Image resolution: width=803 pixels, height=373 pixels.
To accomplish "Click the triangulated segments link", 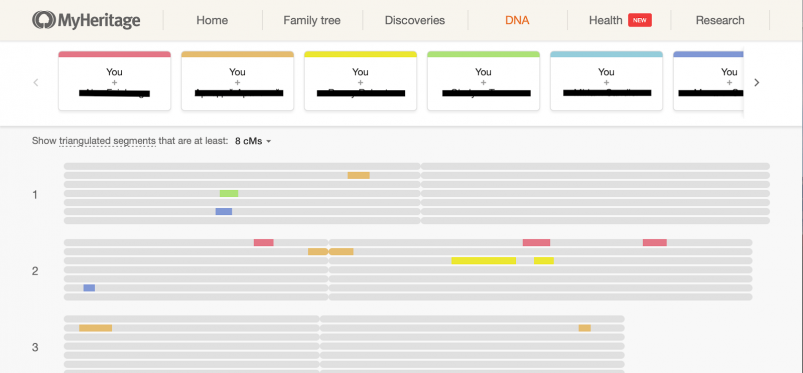I will click(108, 141).
